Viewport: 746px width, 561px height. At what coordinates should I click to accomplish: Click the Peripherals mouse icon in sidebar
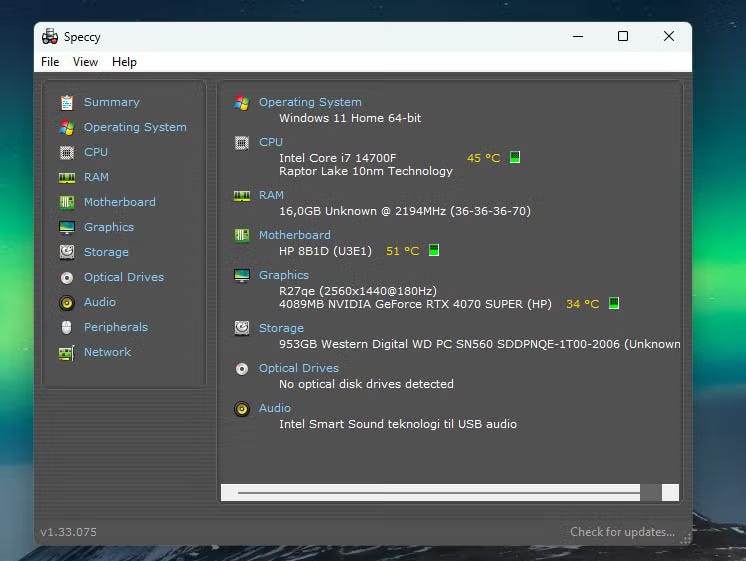67,327
